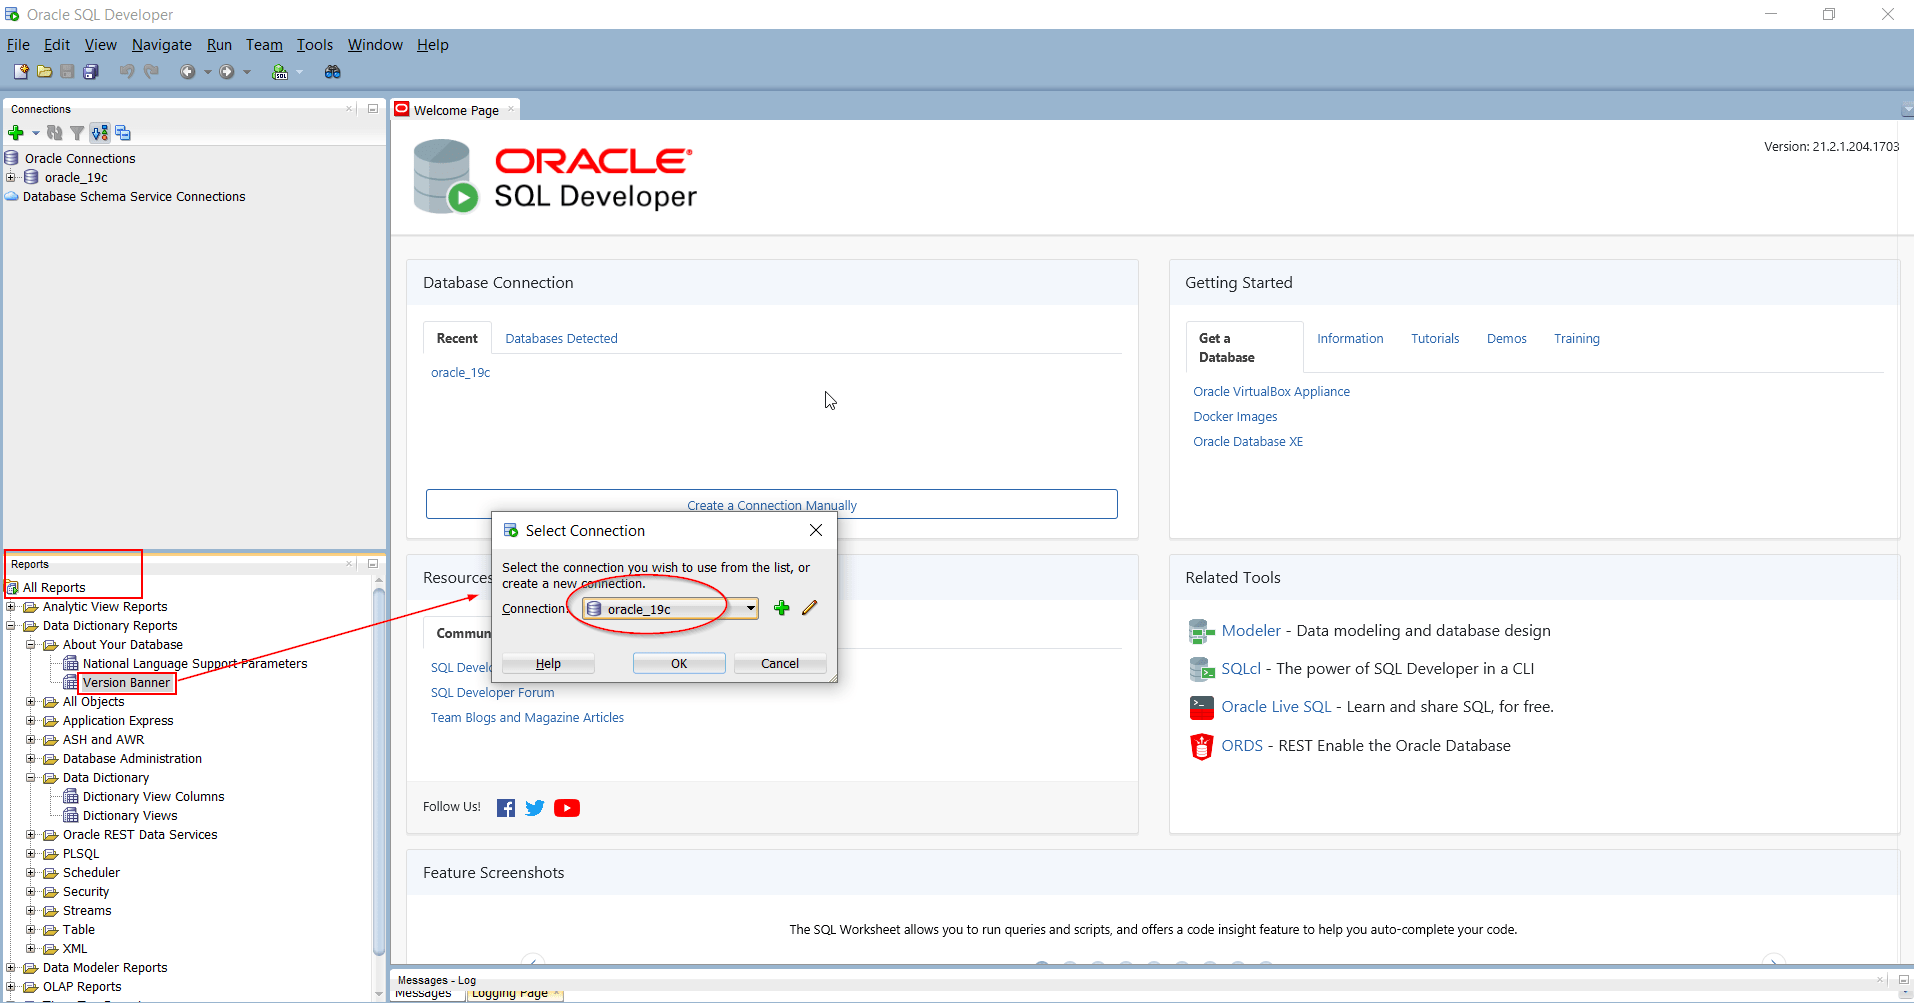This screenshot has height=1003, width=1914.
Task: Expand the oracle_19c connection node
Action: (10, 177)
